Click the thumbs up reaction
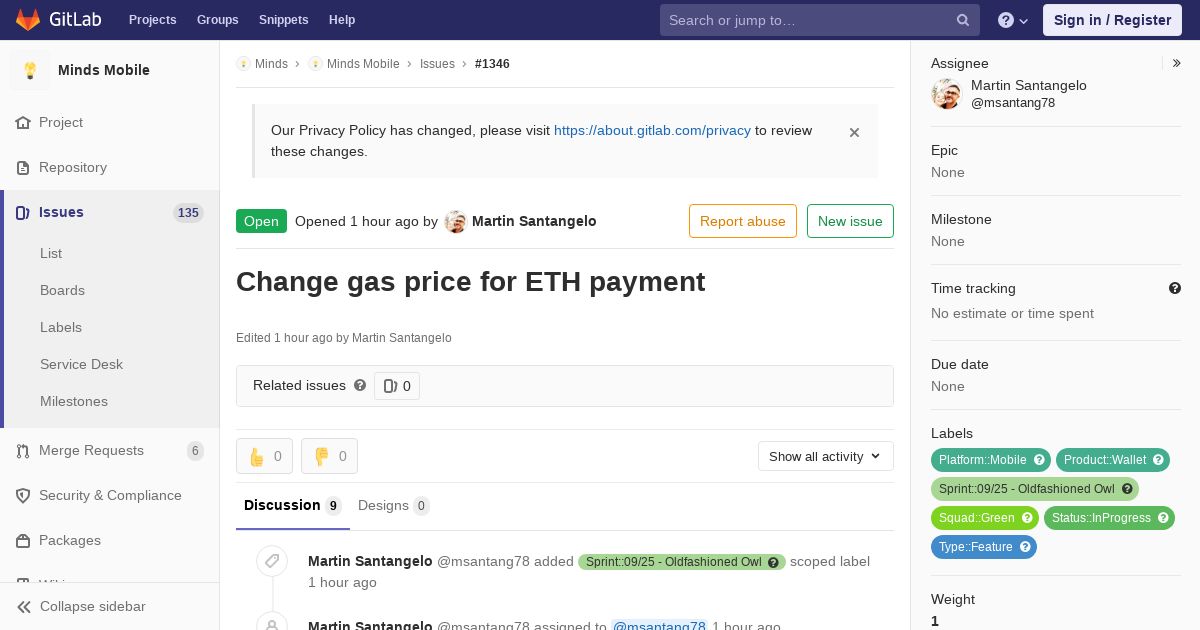Image resolution: width=1200 pixels, height=630 pixels. tap(264, 456)
